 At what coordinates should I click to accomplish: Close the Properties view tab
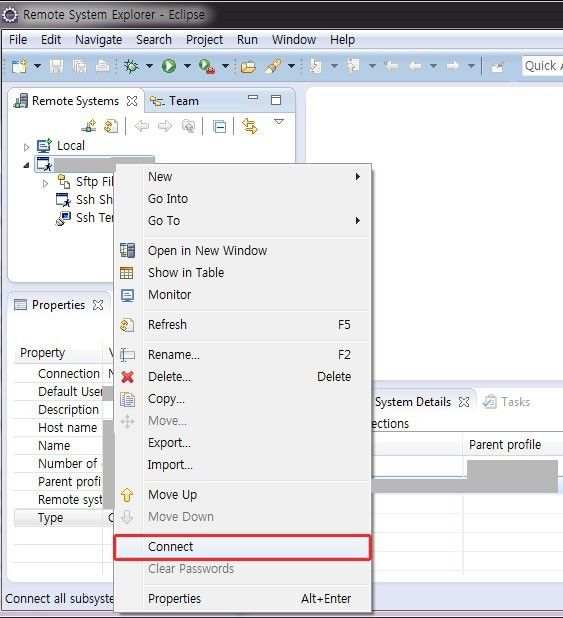tap(98, 305)
